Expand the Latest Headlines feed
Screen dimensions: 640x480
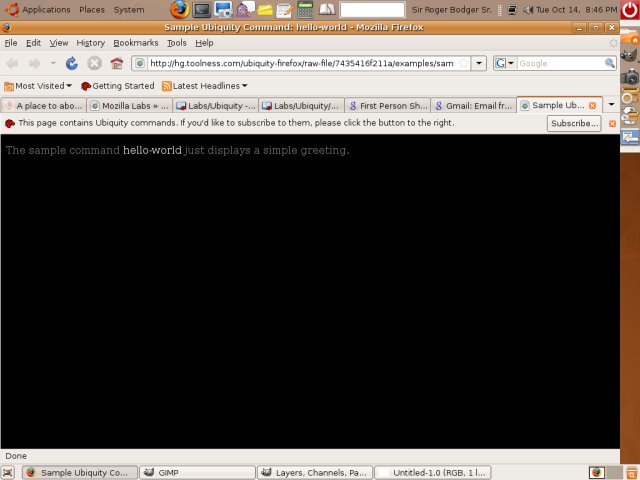pos(205,86)
